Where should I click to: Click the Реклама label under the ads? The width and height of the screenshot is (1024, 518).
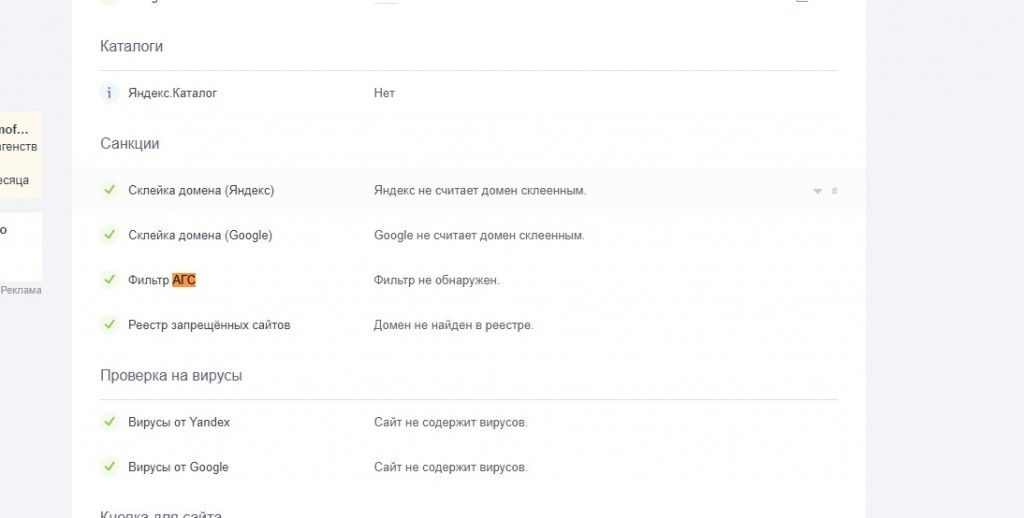click(x=21, y=290)
